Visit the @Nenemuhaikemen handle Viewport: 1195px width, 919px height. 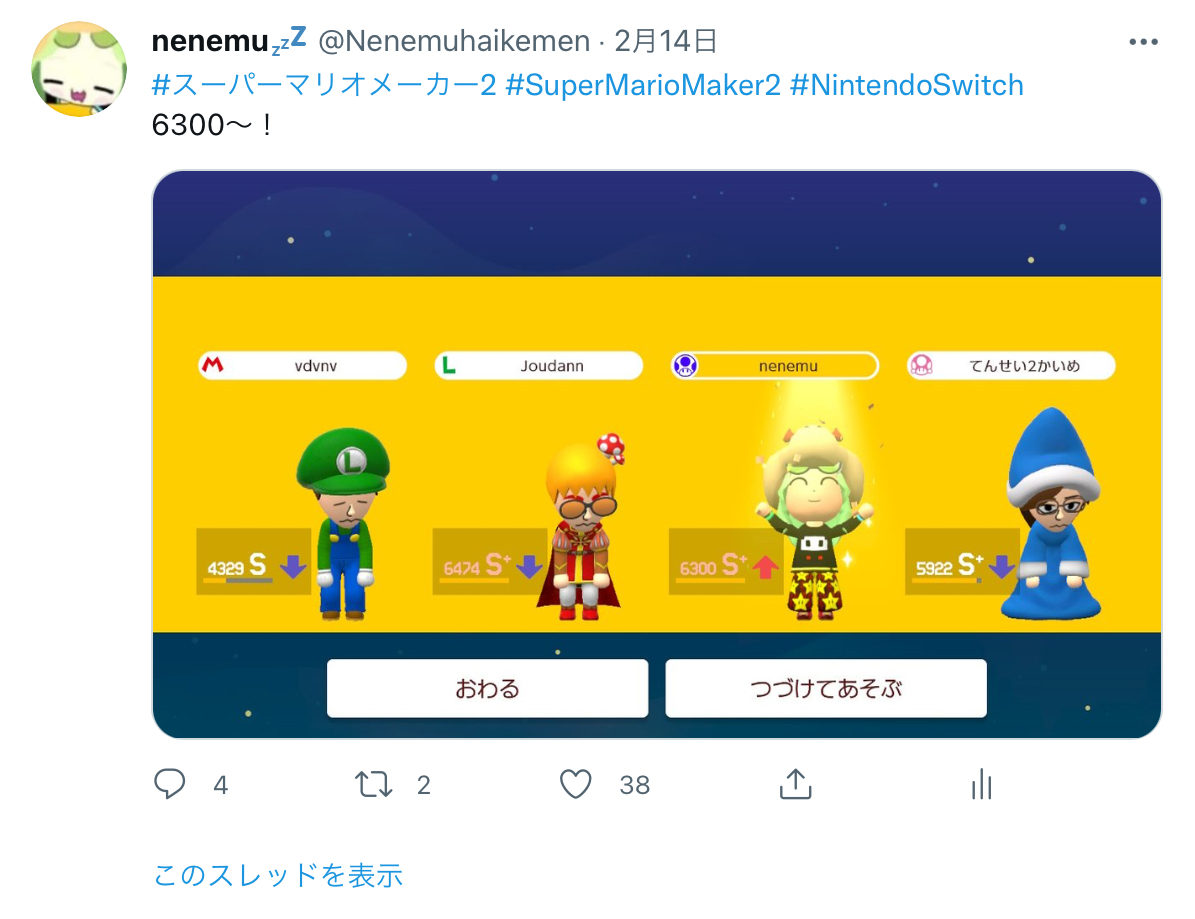pyautogui.click(x=453, y=41)
